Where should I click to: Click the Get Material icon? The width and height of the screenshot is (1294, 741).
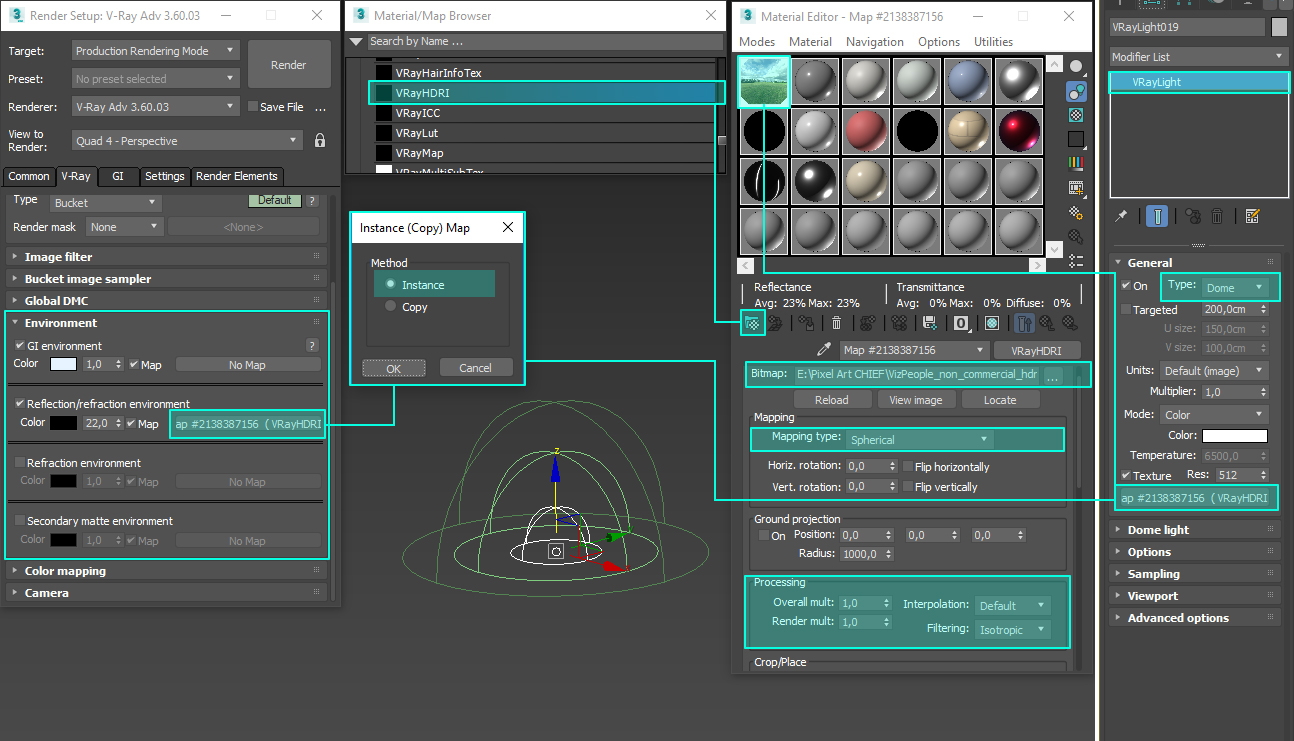click(x=753, y=323)
